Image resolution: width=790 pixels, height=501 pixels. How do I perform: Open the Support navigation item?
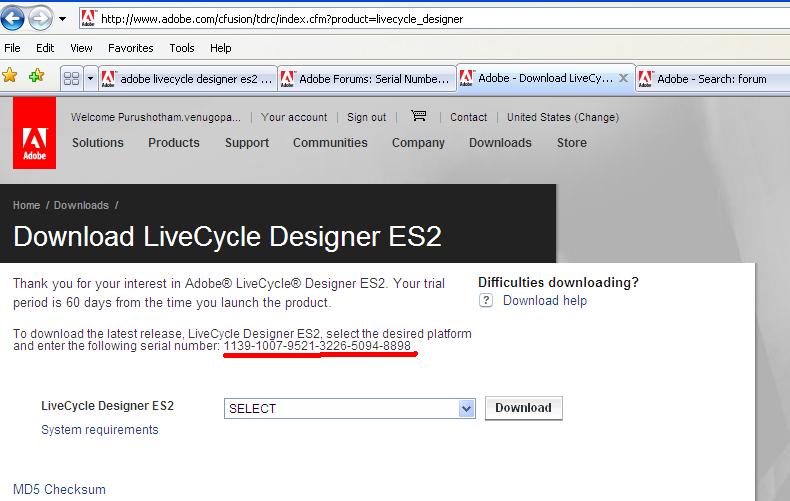click(x=247, y=143)
